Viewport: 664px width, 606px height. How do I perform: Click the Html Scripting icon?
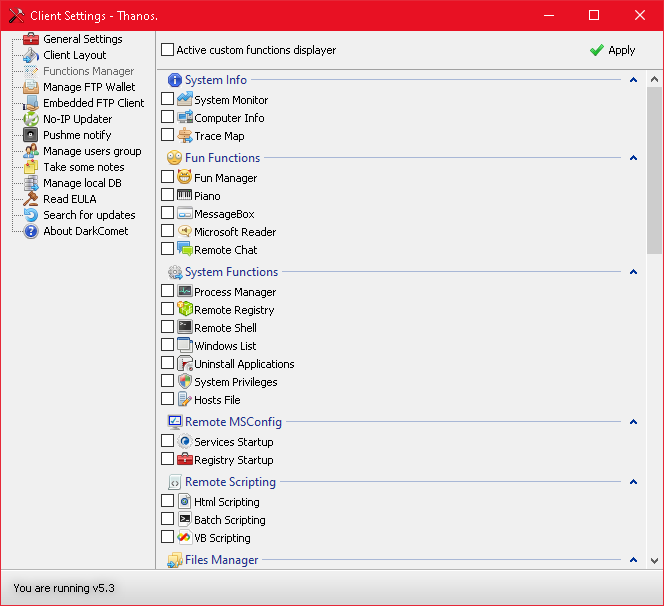(185, 502)
